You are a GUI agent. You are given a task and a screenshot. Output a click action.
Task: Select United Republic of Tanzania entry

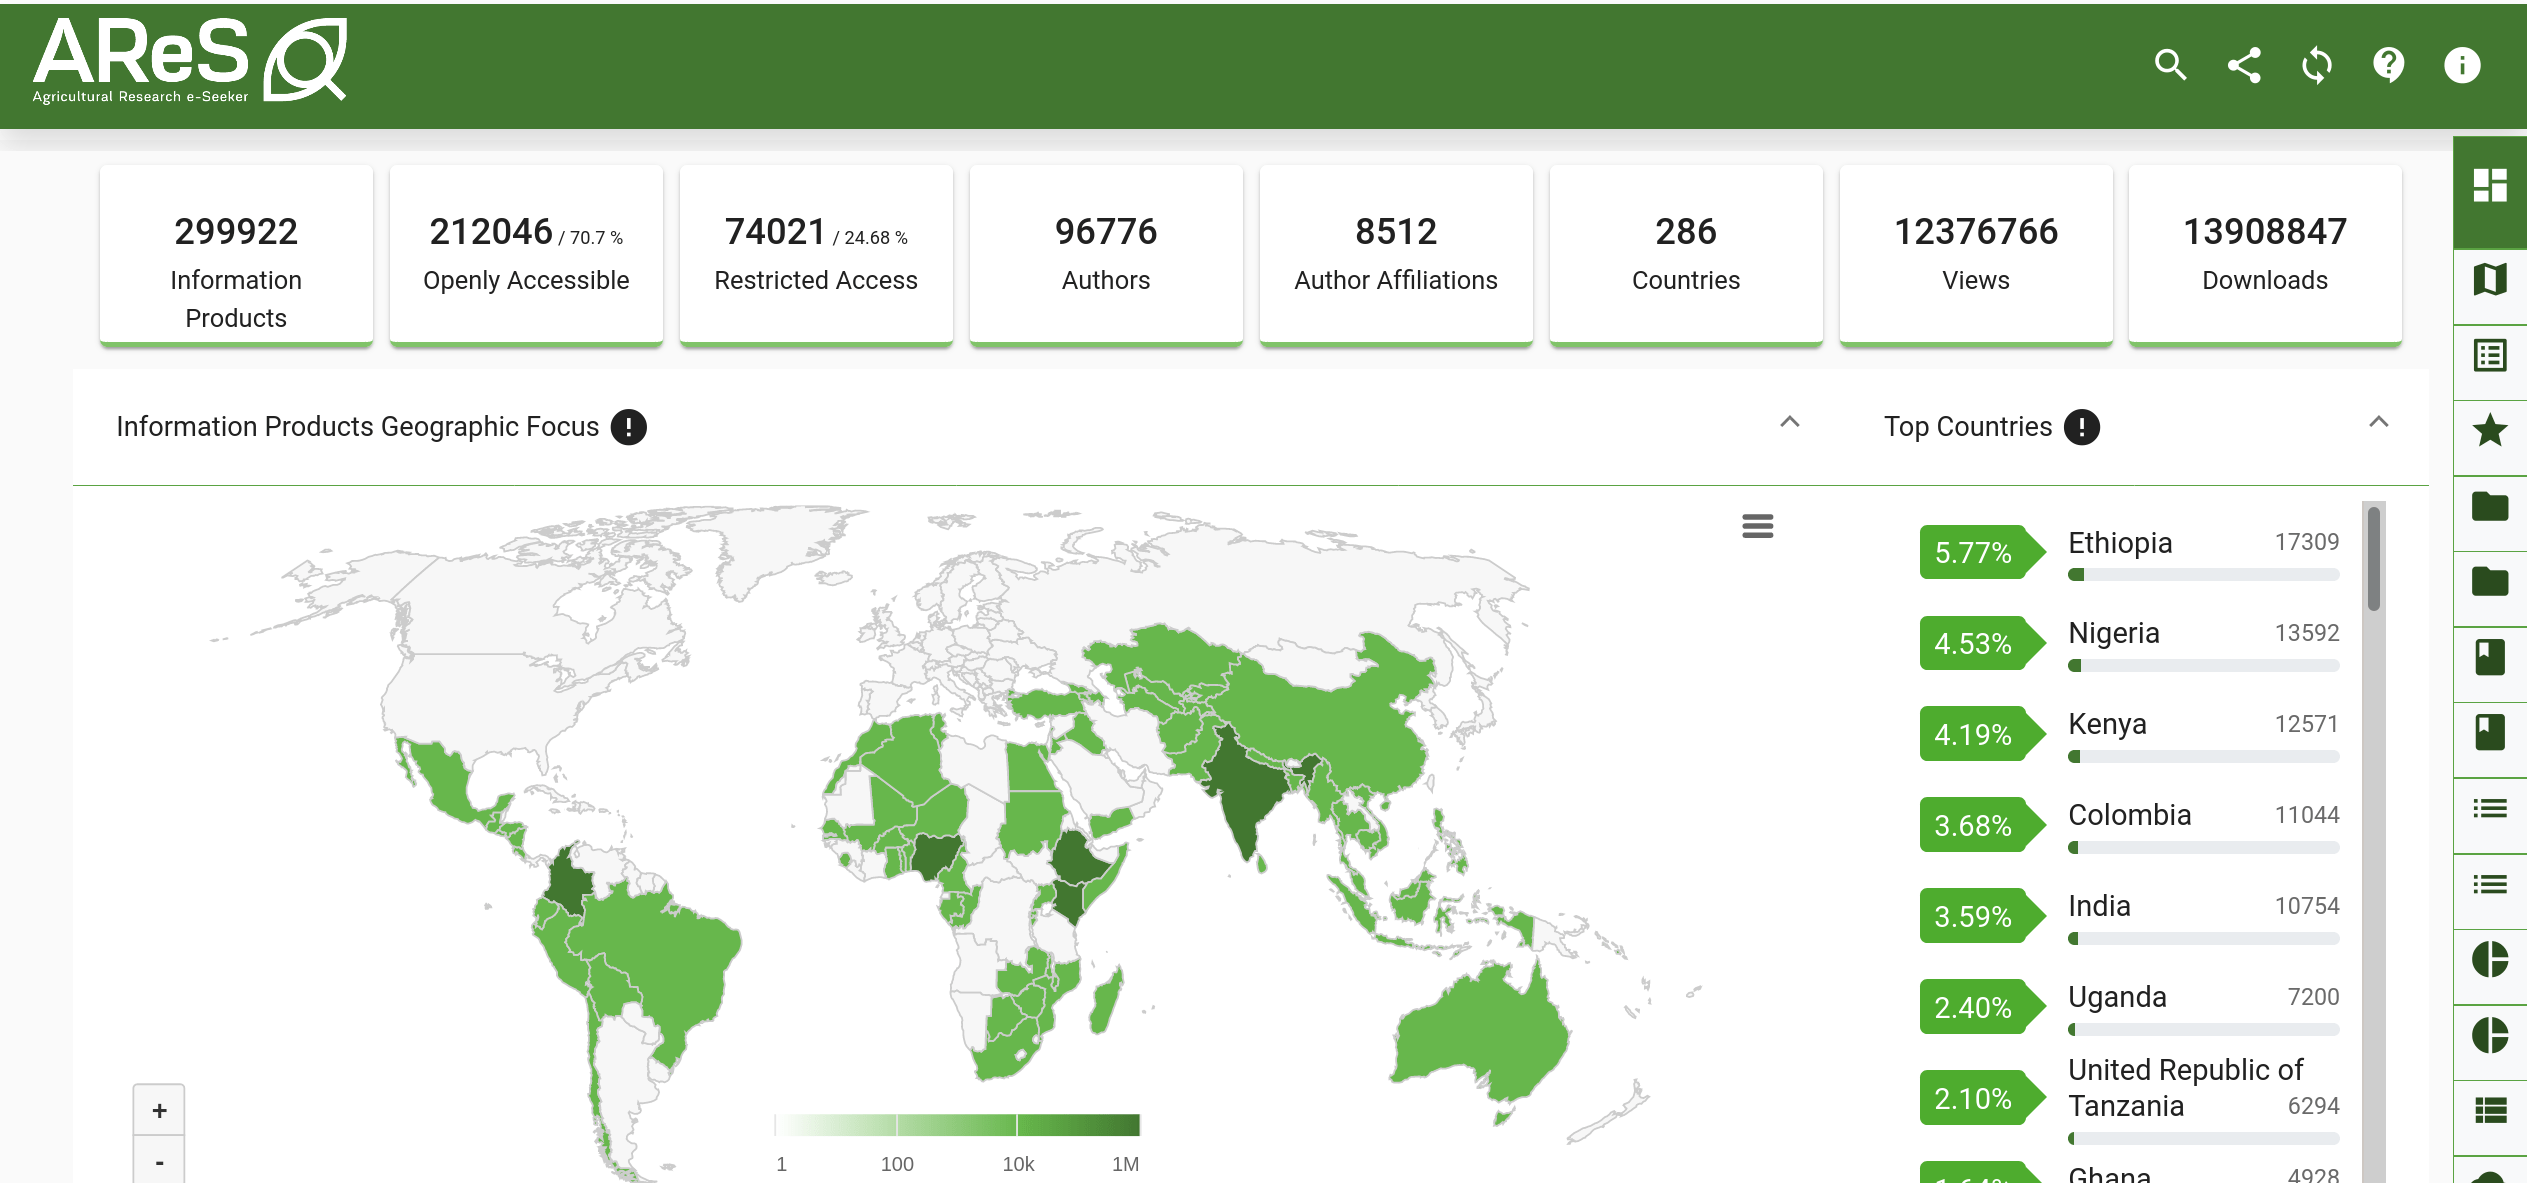pos(2185,1088)
